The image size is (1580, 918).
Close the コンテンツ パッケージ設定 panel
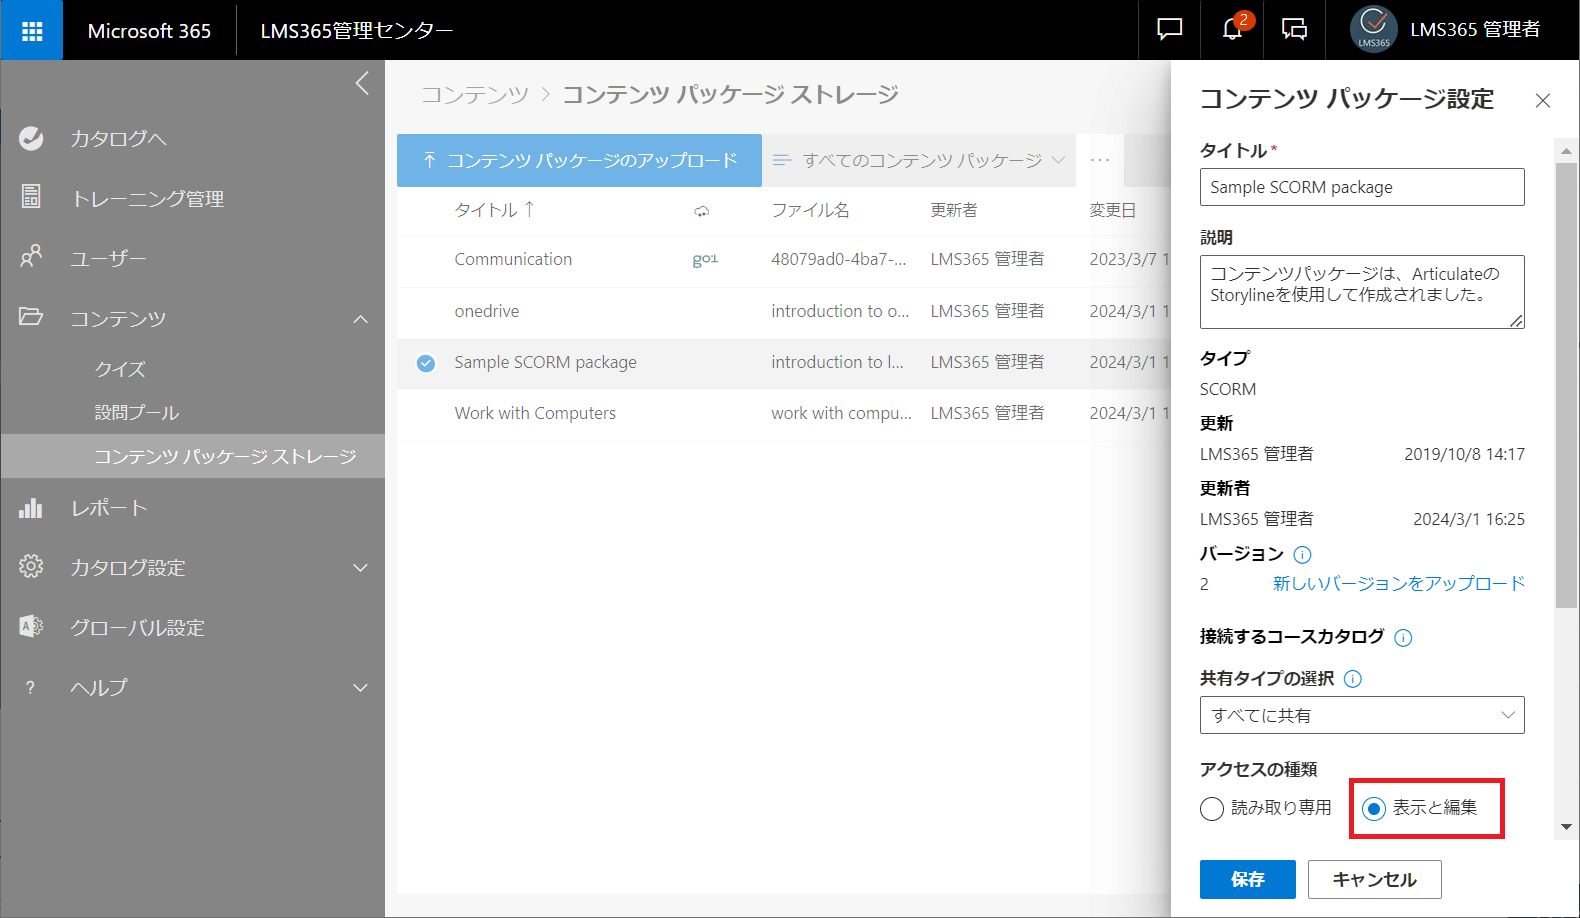(1543, 100)
